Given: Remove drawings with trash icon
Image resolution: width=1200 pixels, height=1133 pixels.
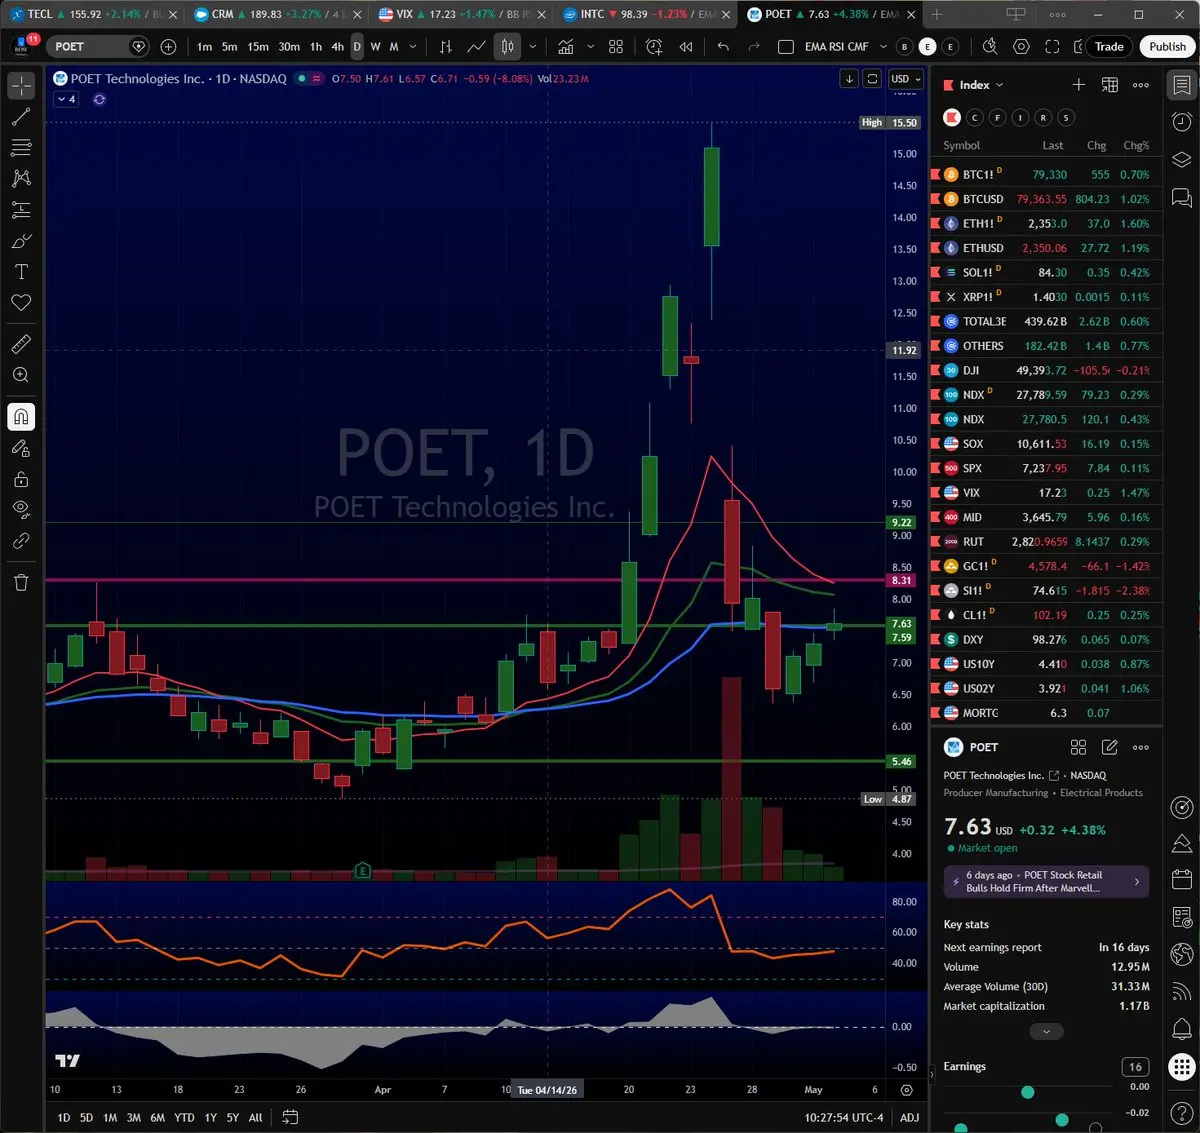Looking at the screenshot, I should [21, 582].
